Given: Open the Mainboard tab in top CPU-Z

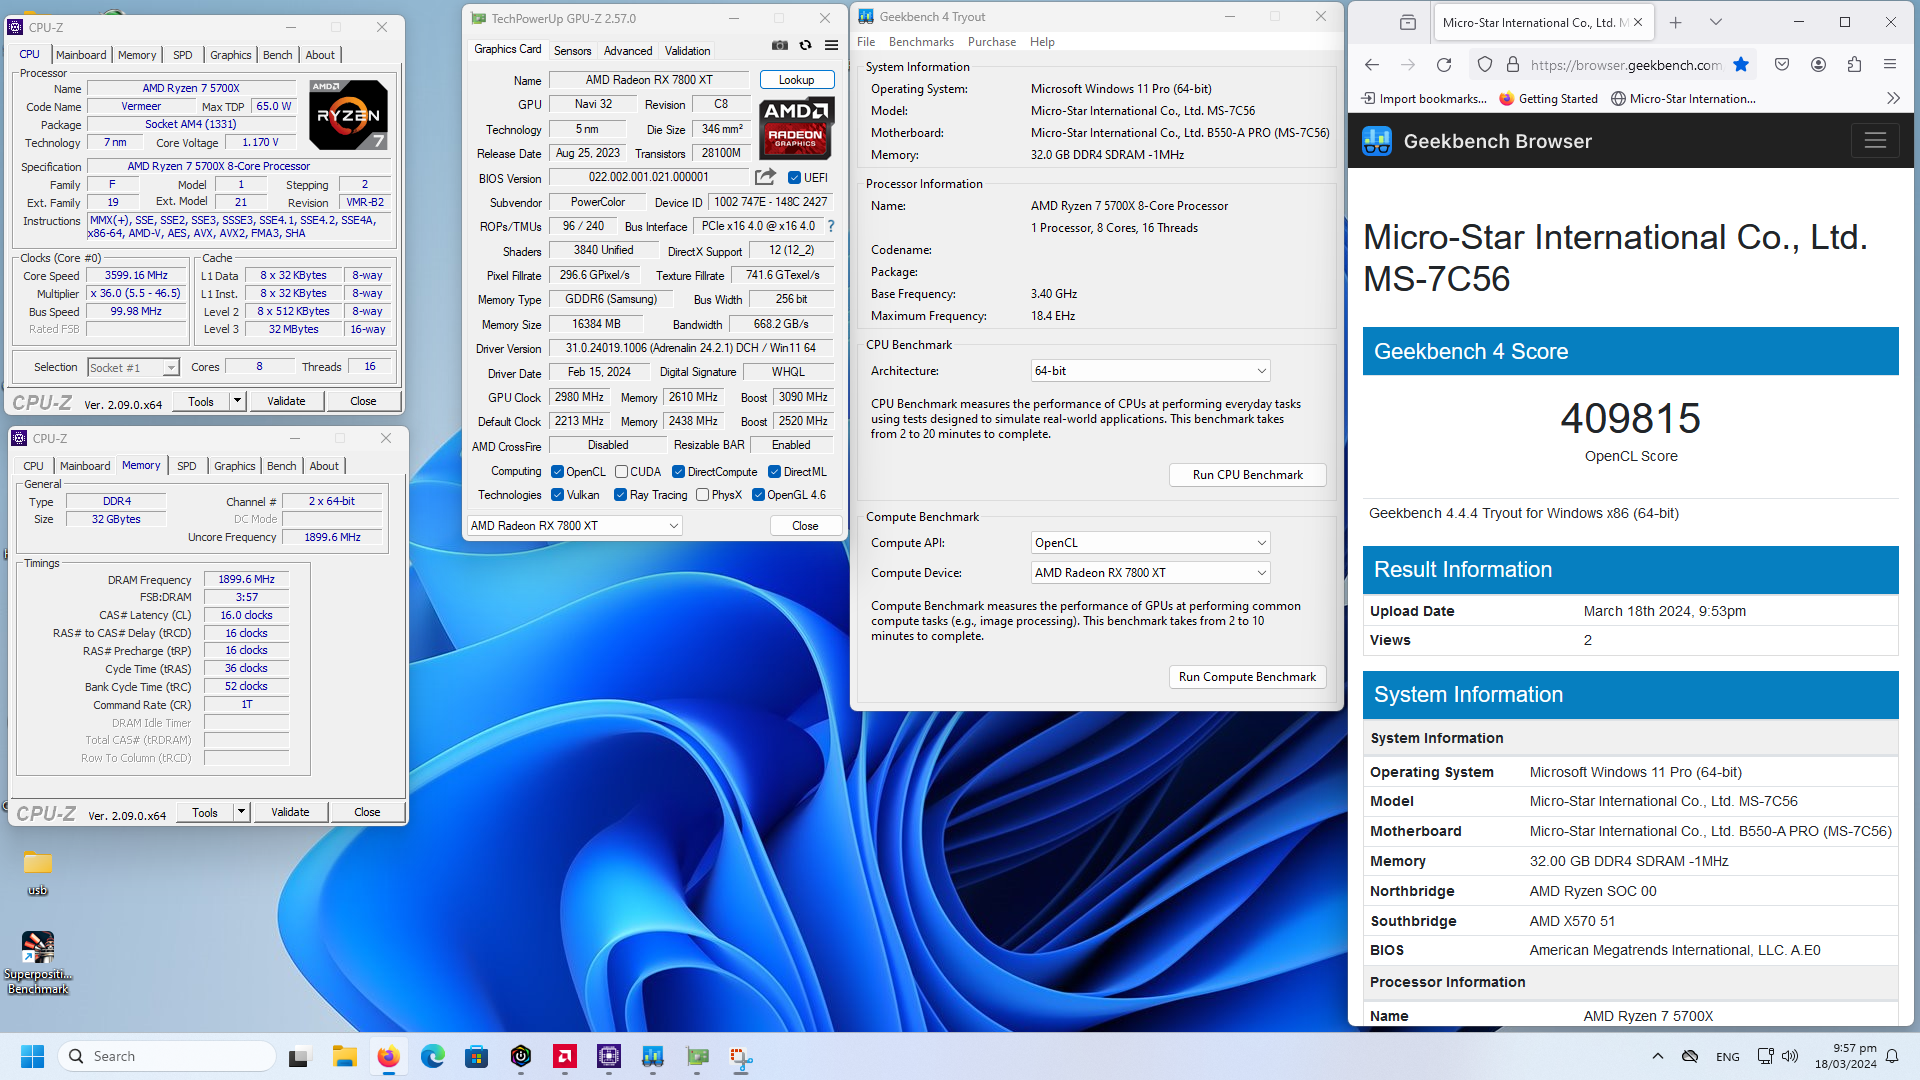Looking at the screenshot, I should click(x=81, y=55).
